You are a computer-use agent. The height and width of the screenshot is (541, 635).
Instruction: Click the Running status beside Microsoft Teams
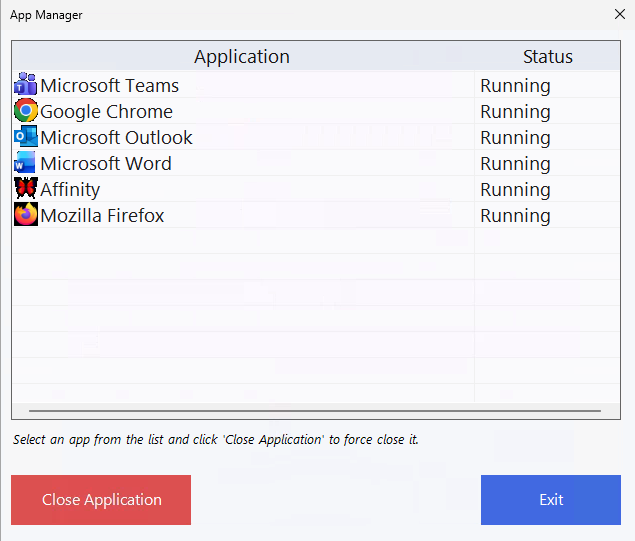click(515, 86)
